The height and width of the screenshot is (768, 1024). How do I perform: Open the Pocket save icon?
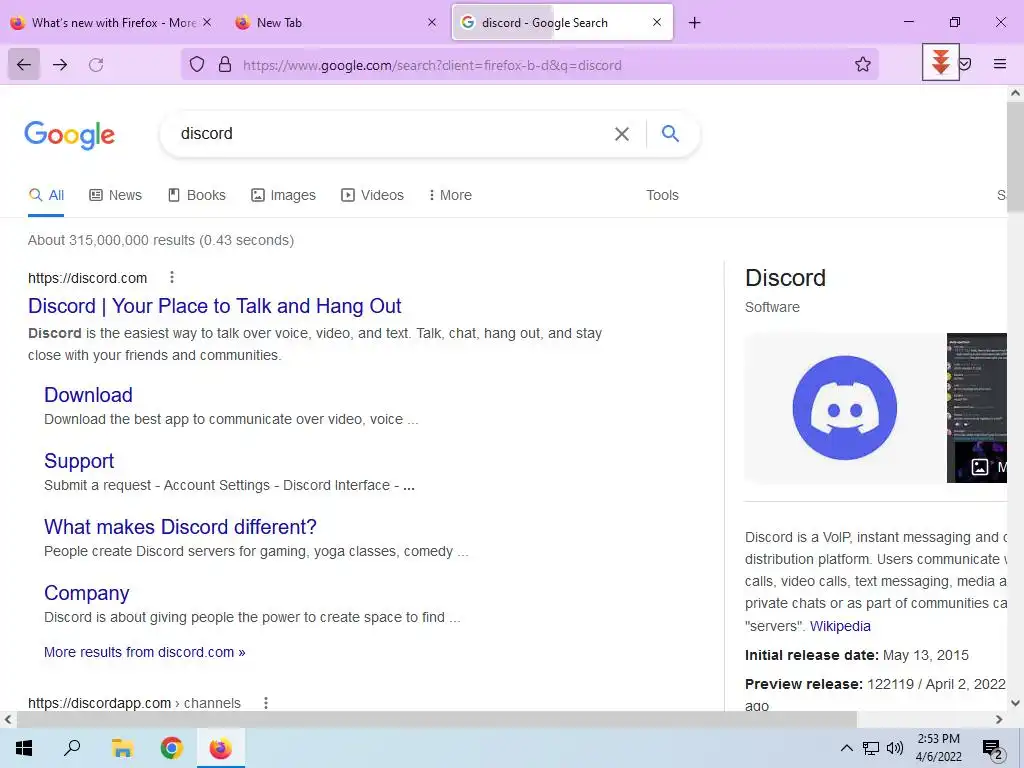click(965, 64)
